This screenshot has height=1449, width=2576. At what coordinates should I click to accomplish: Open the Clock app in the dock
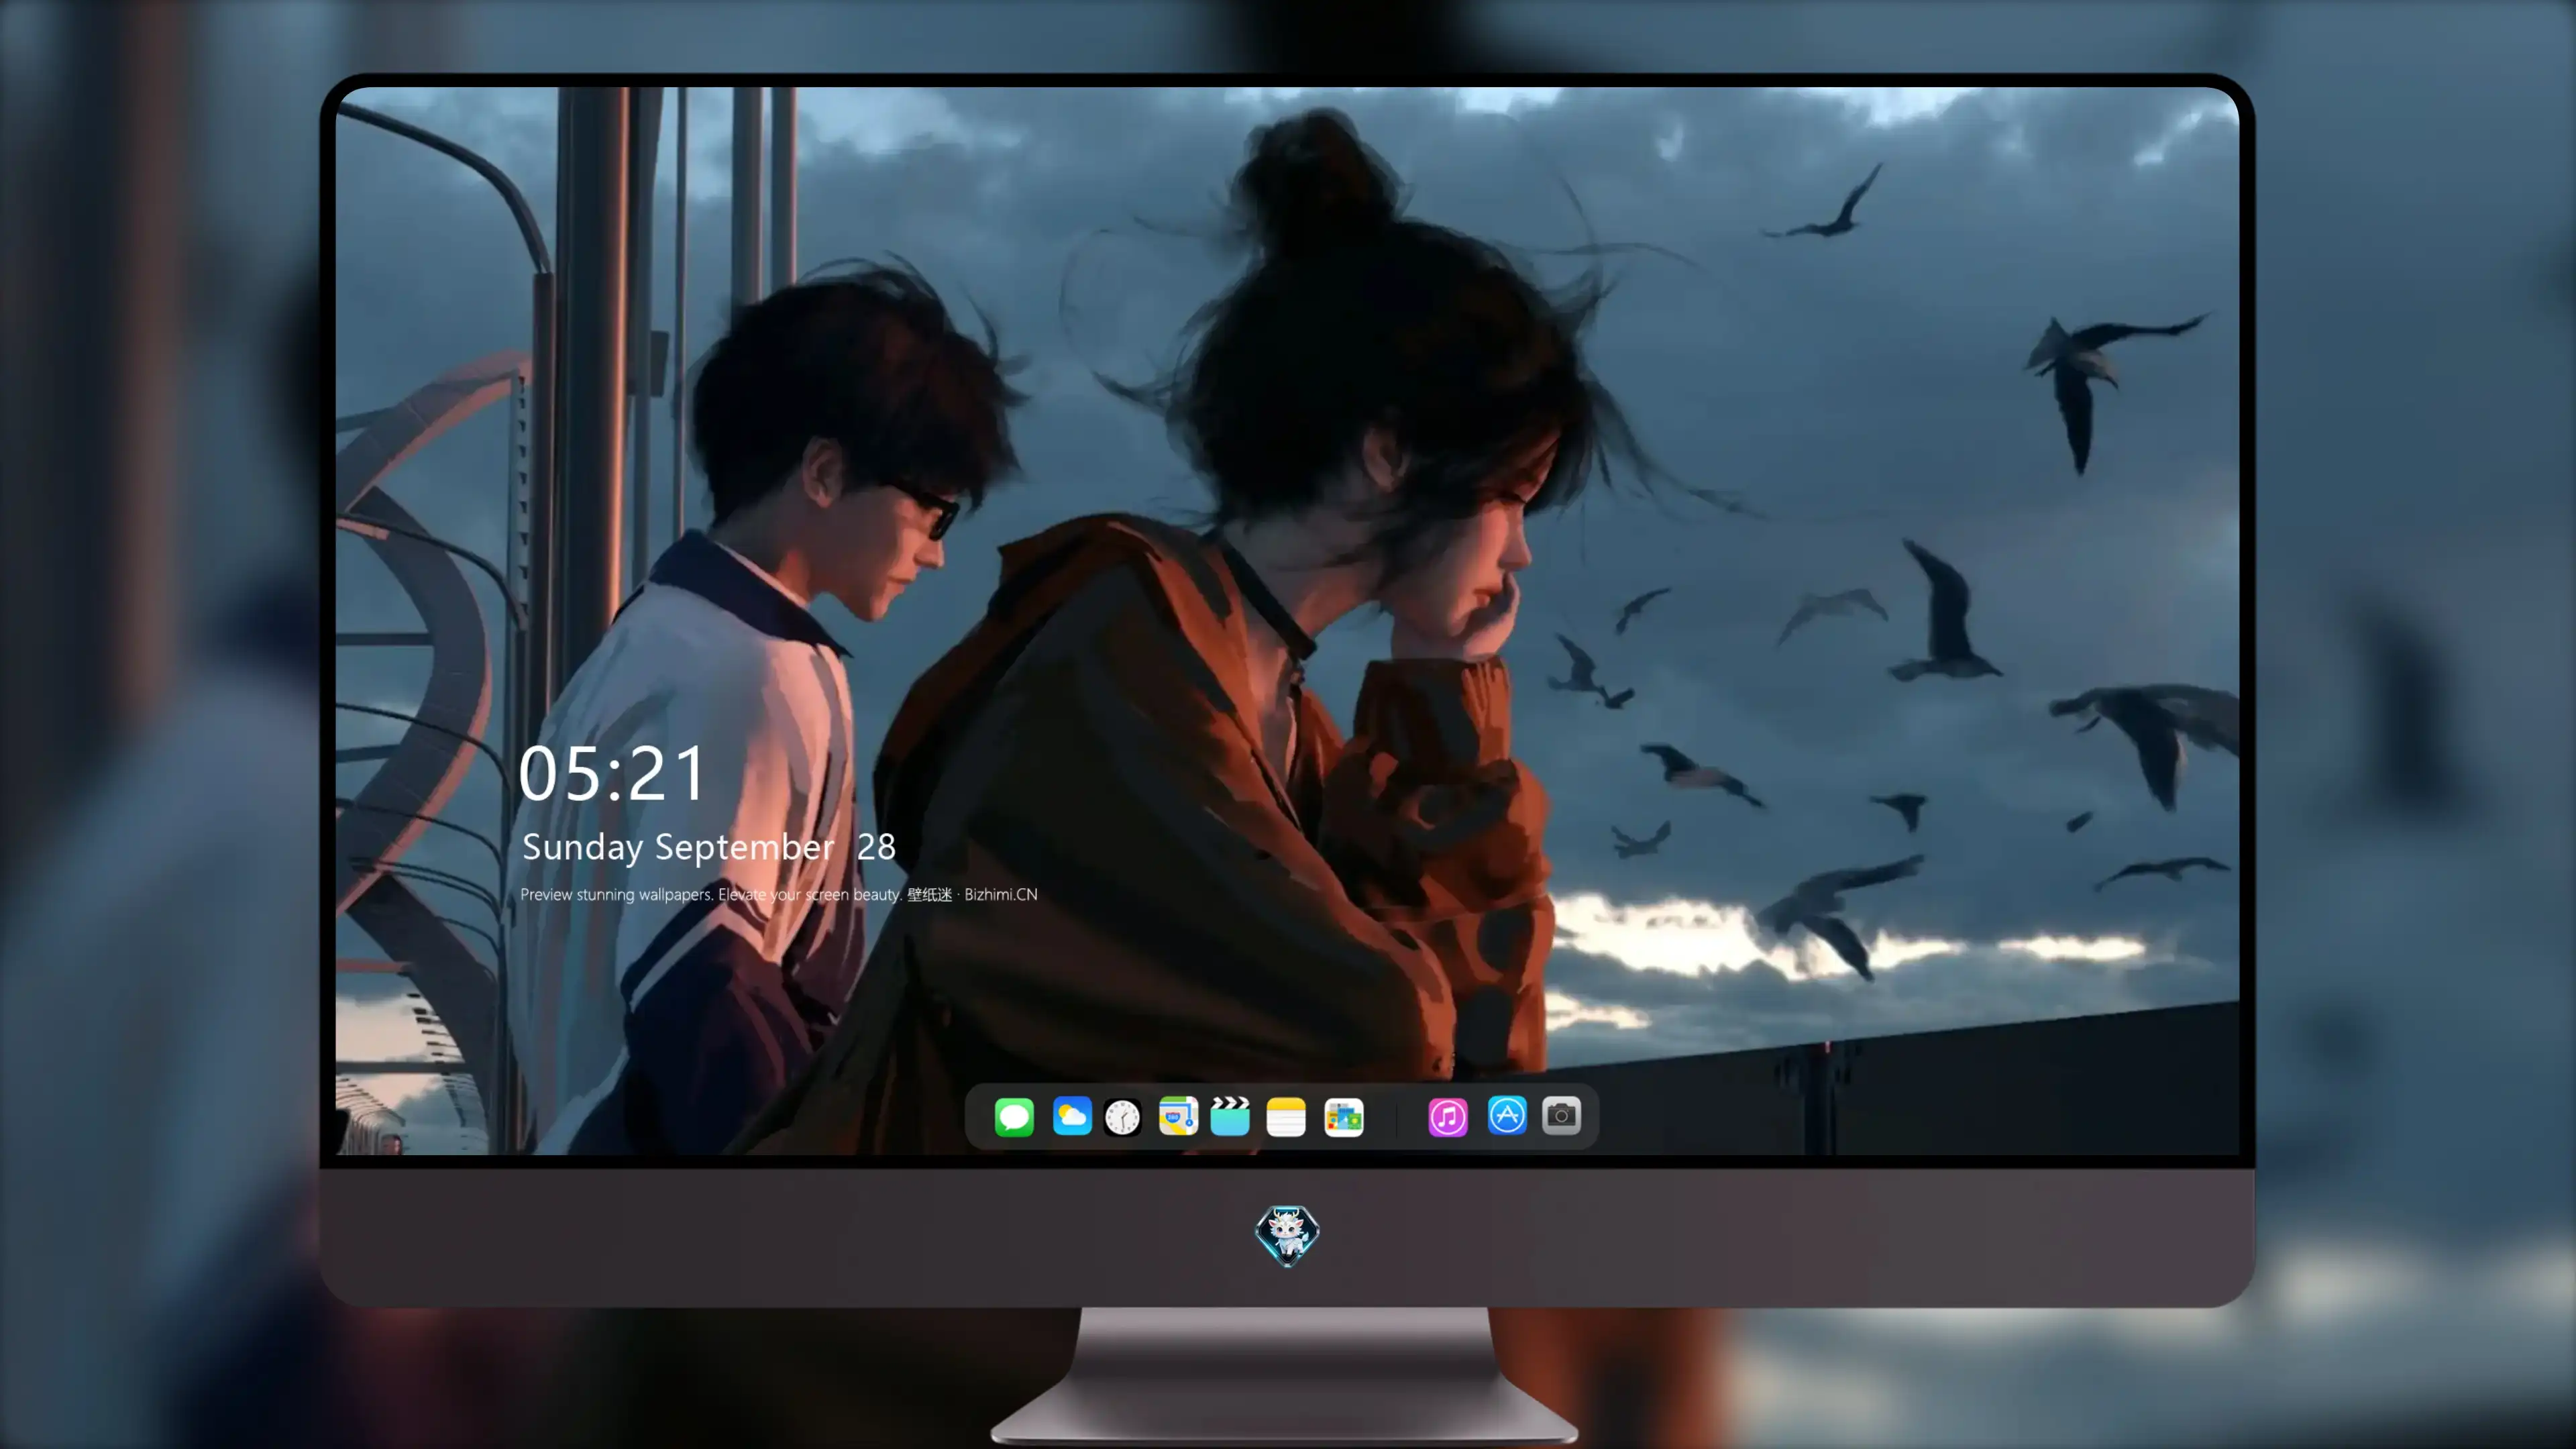coord(1122,1117)
